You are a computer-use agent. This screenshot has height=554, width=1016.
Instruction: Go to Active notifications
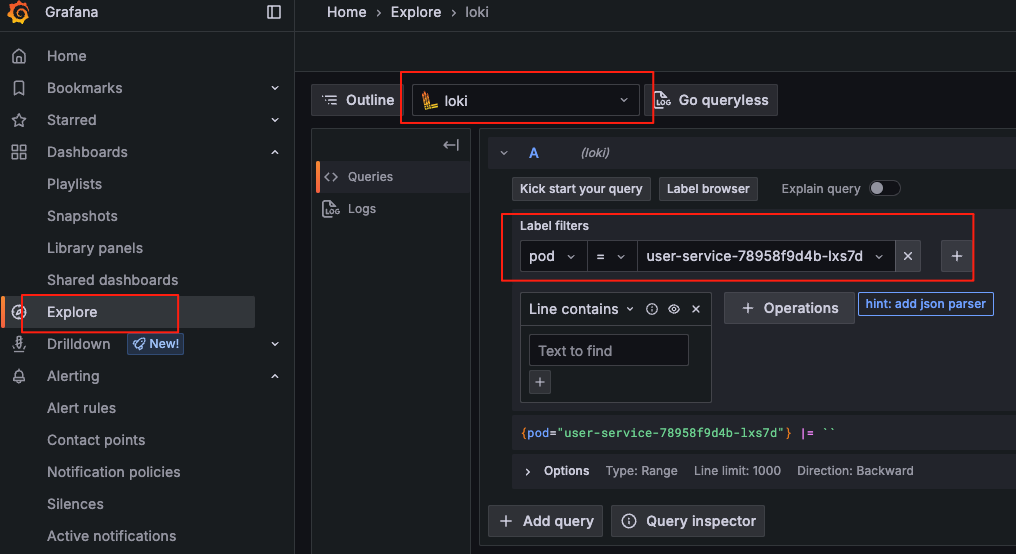click(111, 536)
